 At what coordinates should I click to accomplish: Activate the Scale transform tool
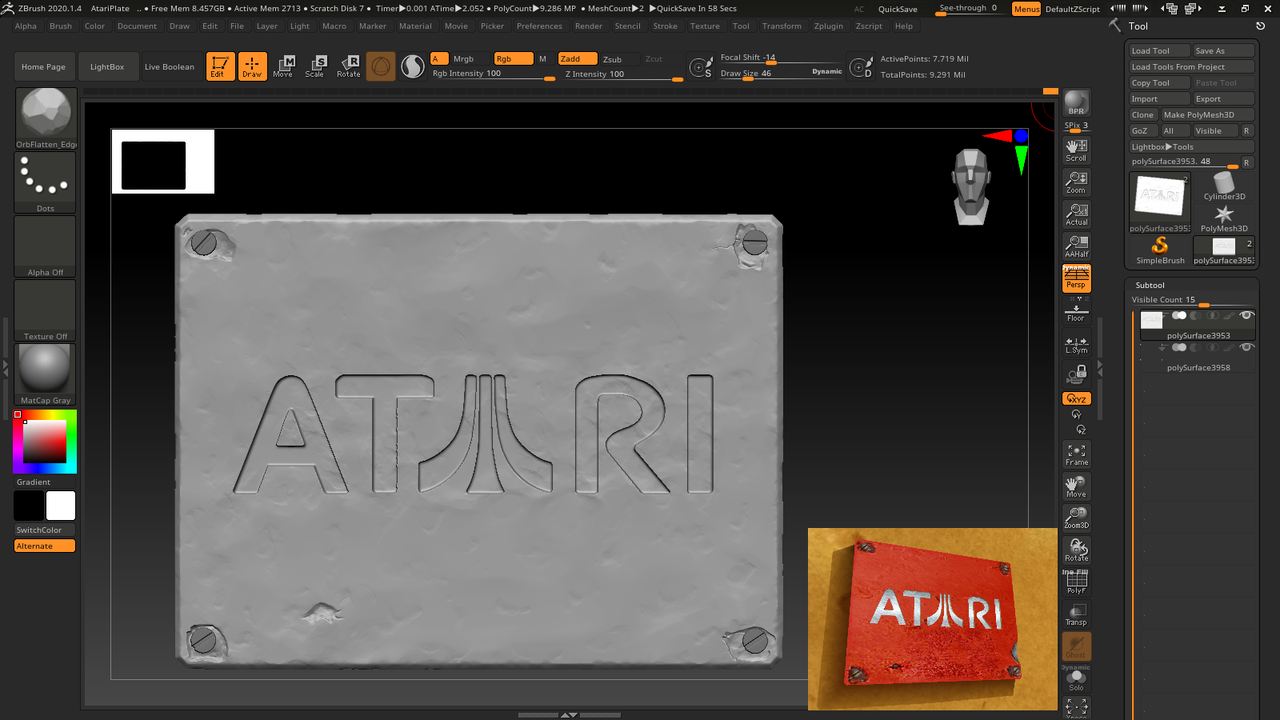pos(315,66)
